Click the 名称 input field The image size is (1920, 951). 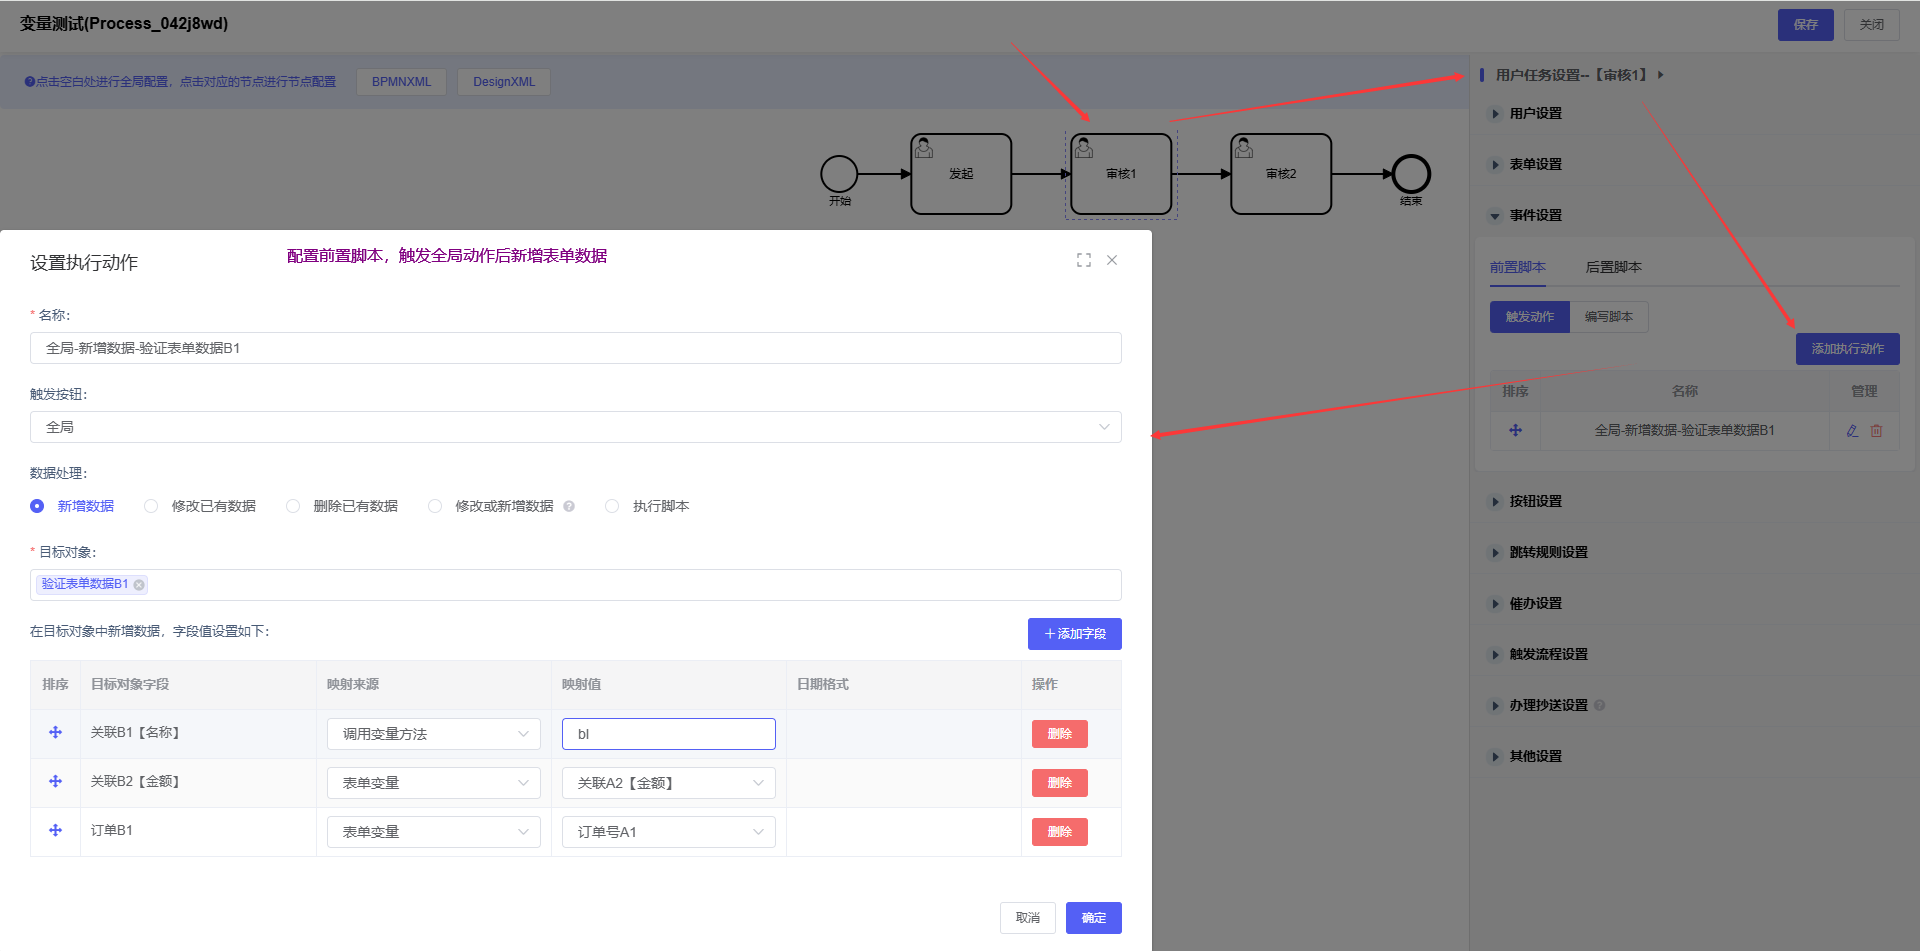pyautogui.click(x=575, y=348)
